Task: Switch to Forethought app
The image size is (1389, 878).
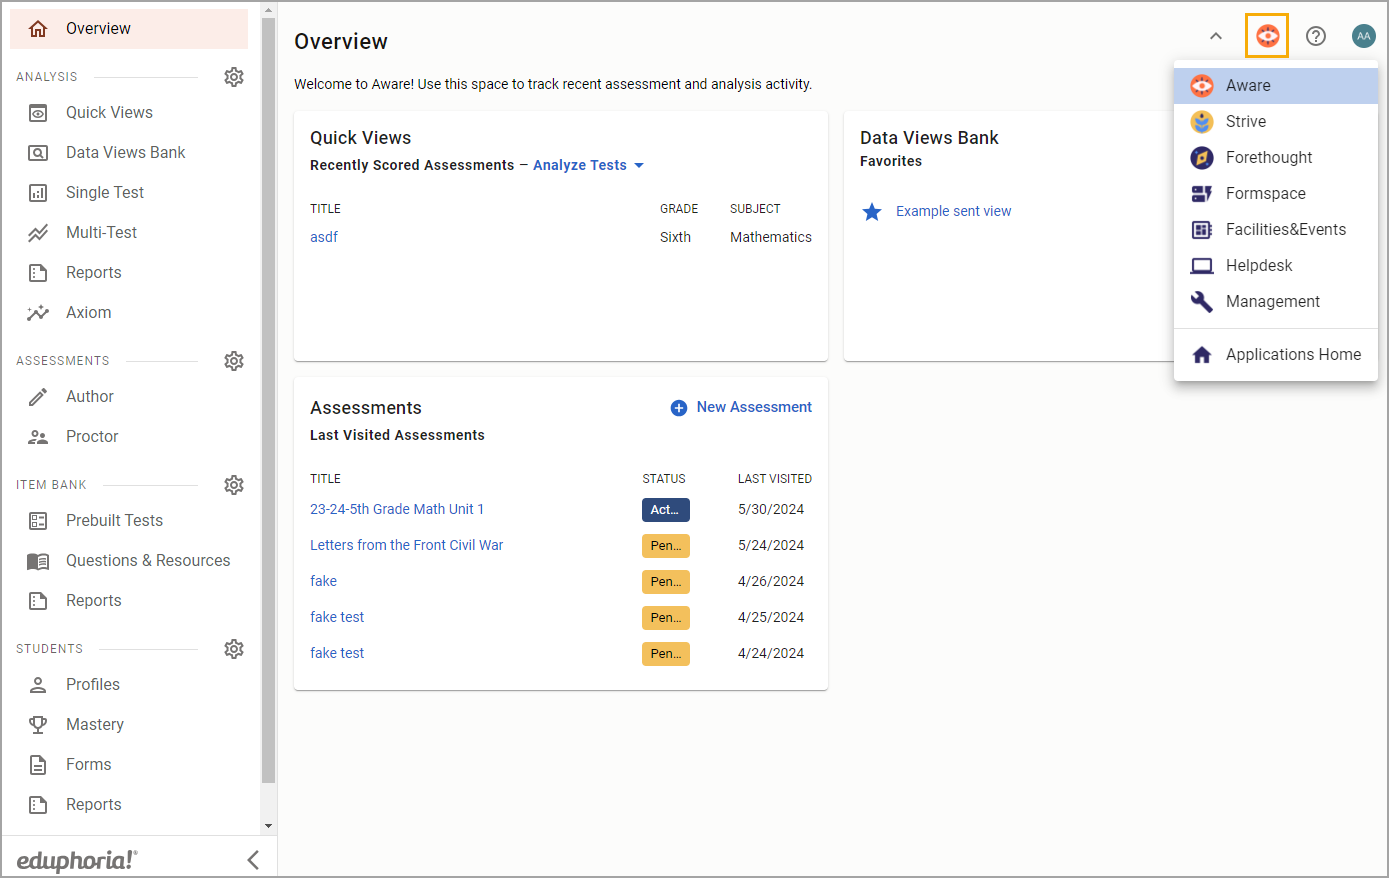Action: pos(1276,158)
